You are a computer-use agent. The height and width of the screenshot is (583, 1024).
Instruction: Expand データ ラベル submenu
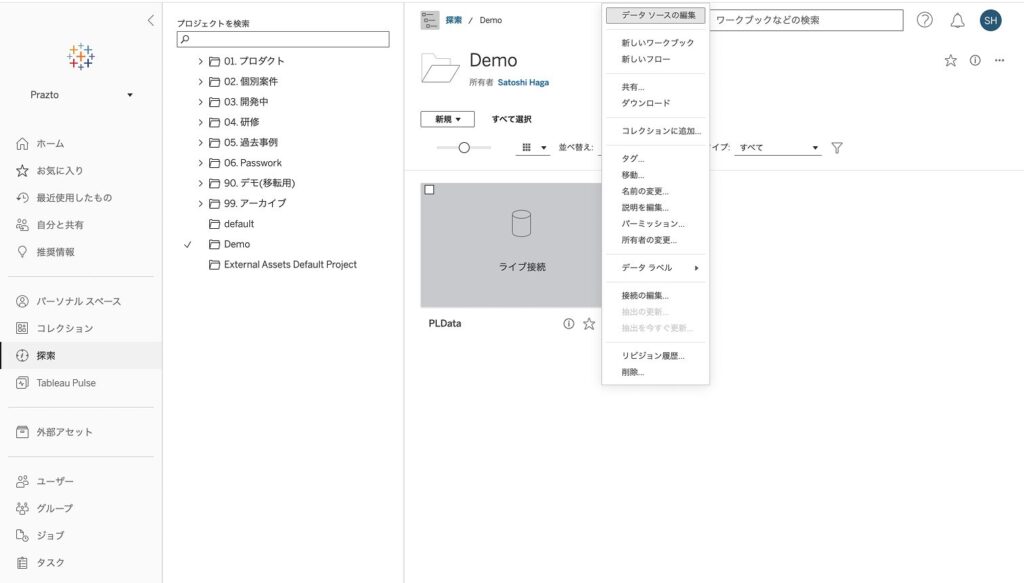coord(656,268)
